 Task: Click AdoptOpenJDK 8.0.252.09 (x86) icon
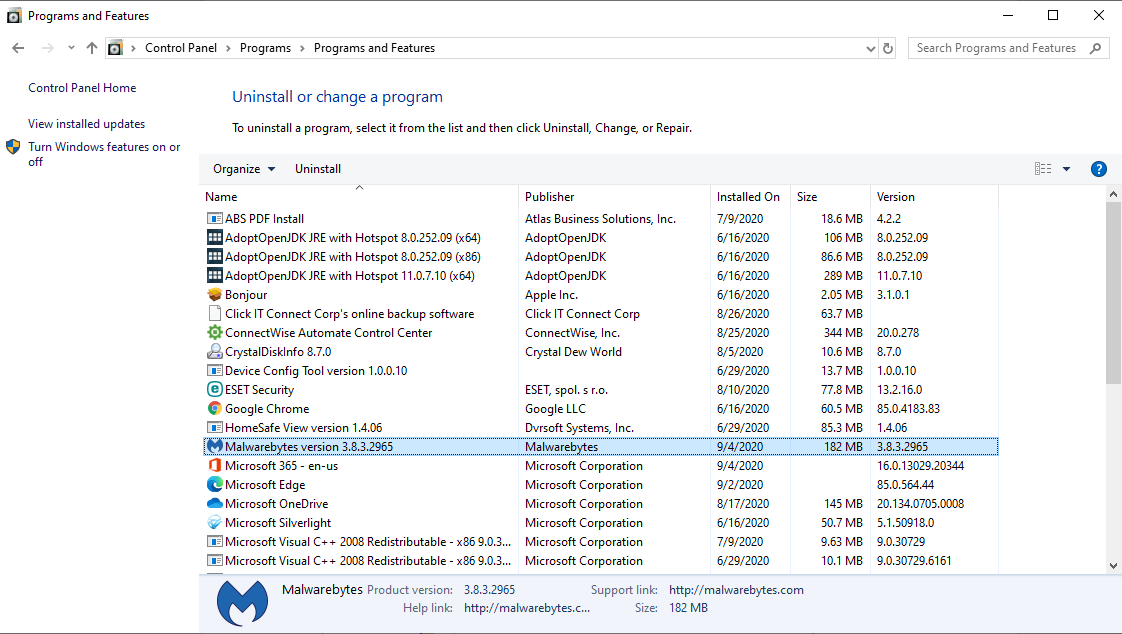[x=214, y=256]
